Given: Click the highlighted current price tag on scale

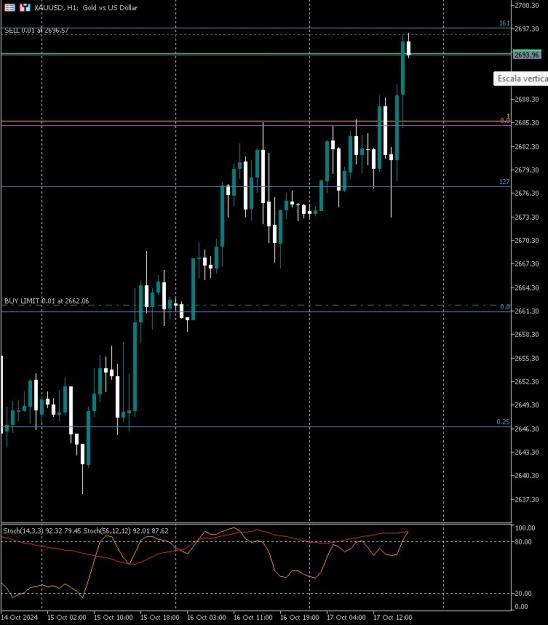Looking at the screenshot, I should pyautogui.click(x=527, y=54).
